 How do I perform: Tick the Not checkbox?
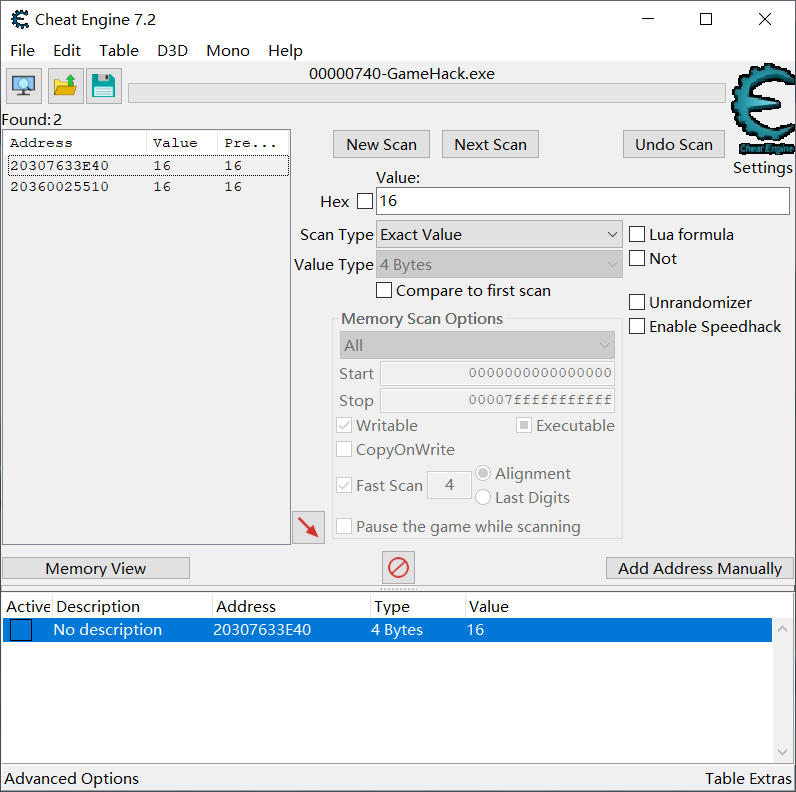(637, 258)
